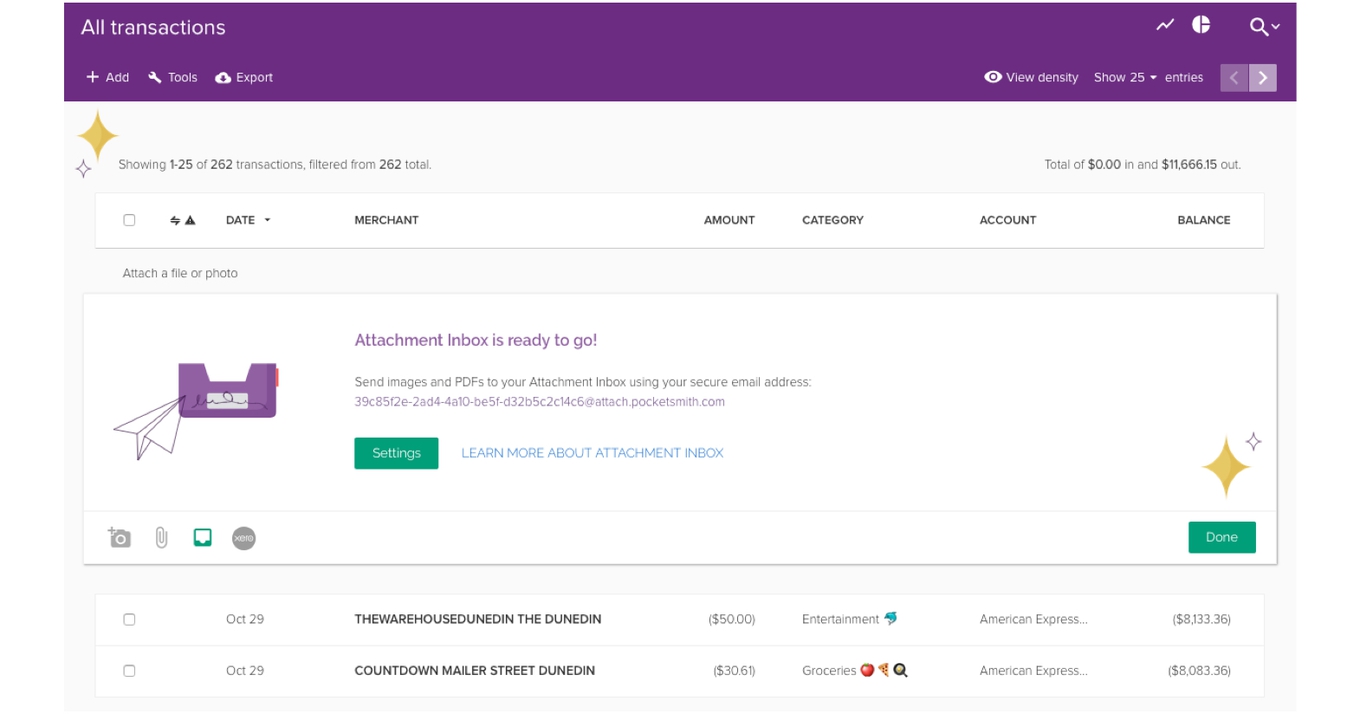Click the camera add photo icon
This screenshot has width=1360, height=714.
click(120, 538)
